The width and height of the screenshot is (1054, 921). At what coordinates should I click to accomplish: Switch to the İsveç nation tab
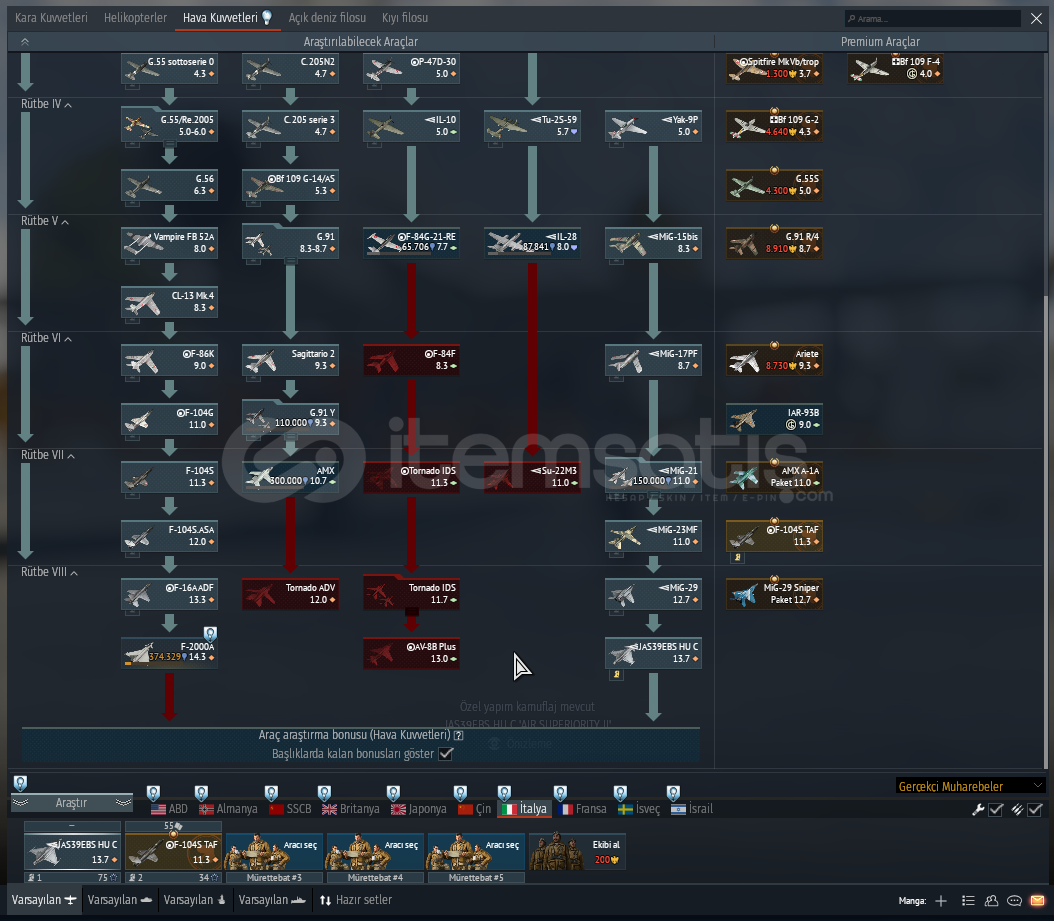[x=639, y=809]
